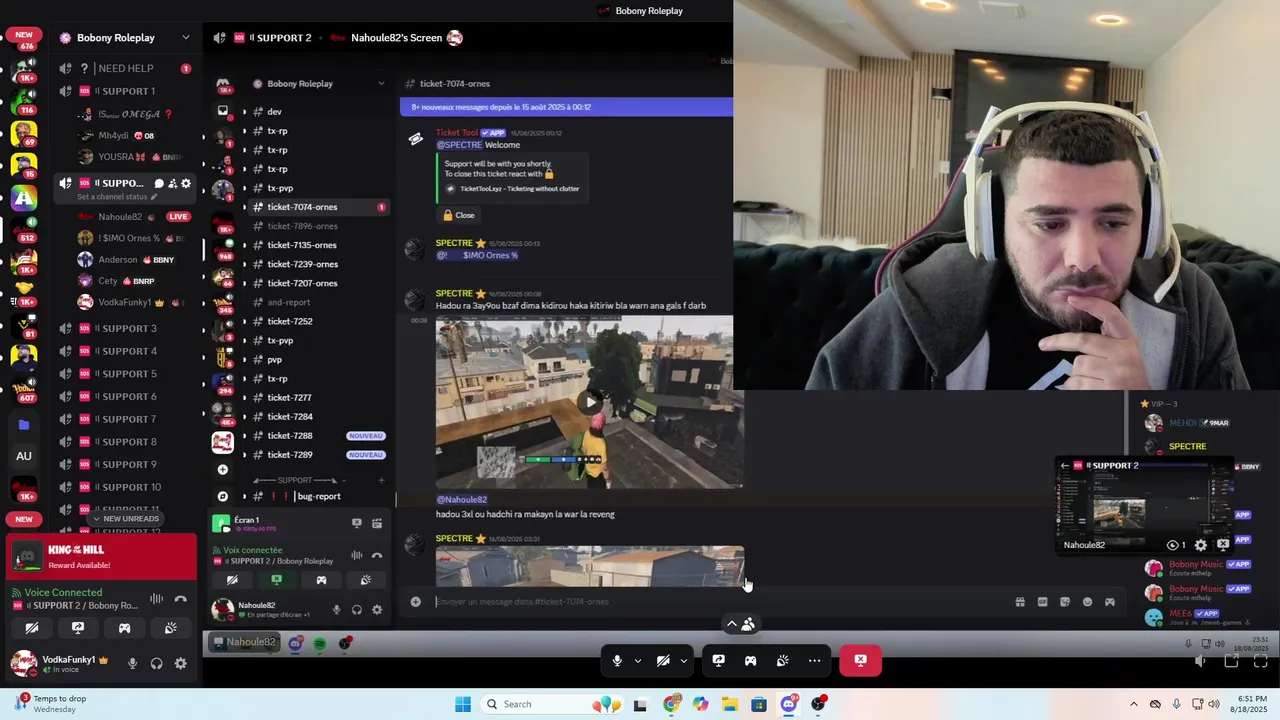Join SUPPORT 3 voice channel
Image resolution: width=1280 pixels, height=720 pixels.
pos(124,328)
